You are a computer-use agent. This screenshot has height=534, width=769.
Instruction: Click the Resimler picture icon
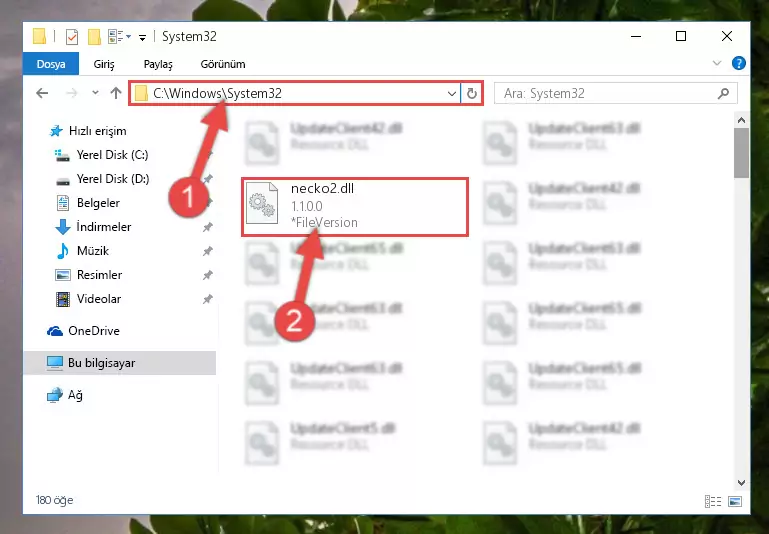click(x=62, y=275)
